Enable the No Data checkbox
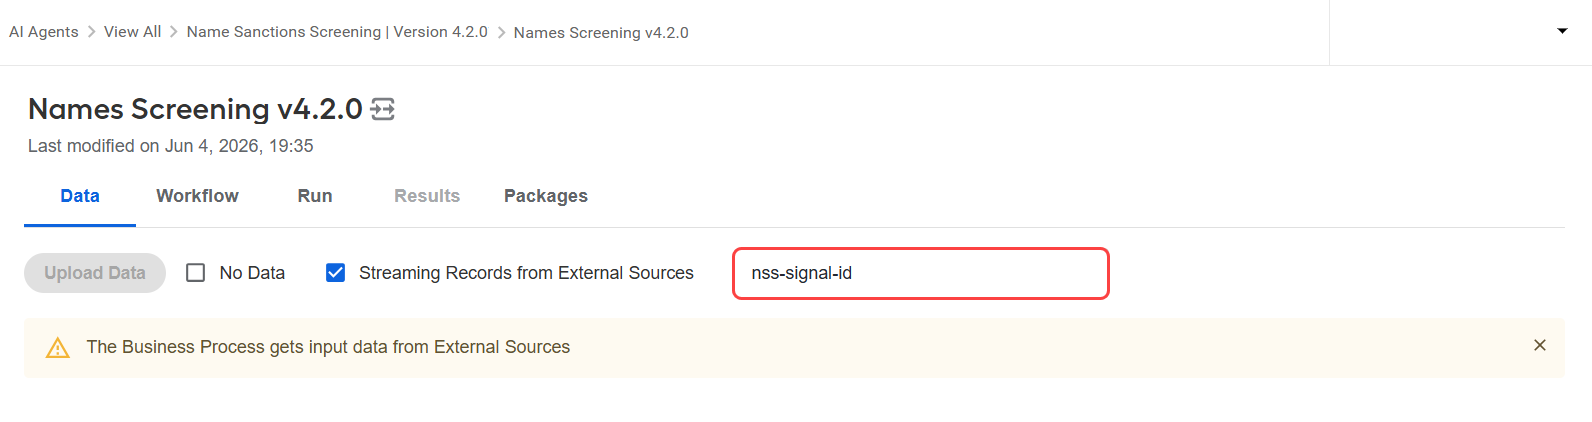 pos(196,273)
